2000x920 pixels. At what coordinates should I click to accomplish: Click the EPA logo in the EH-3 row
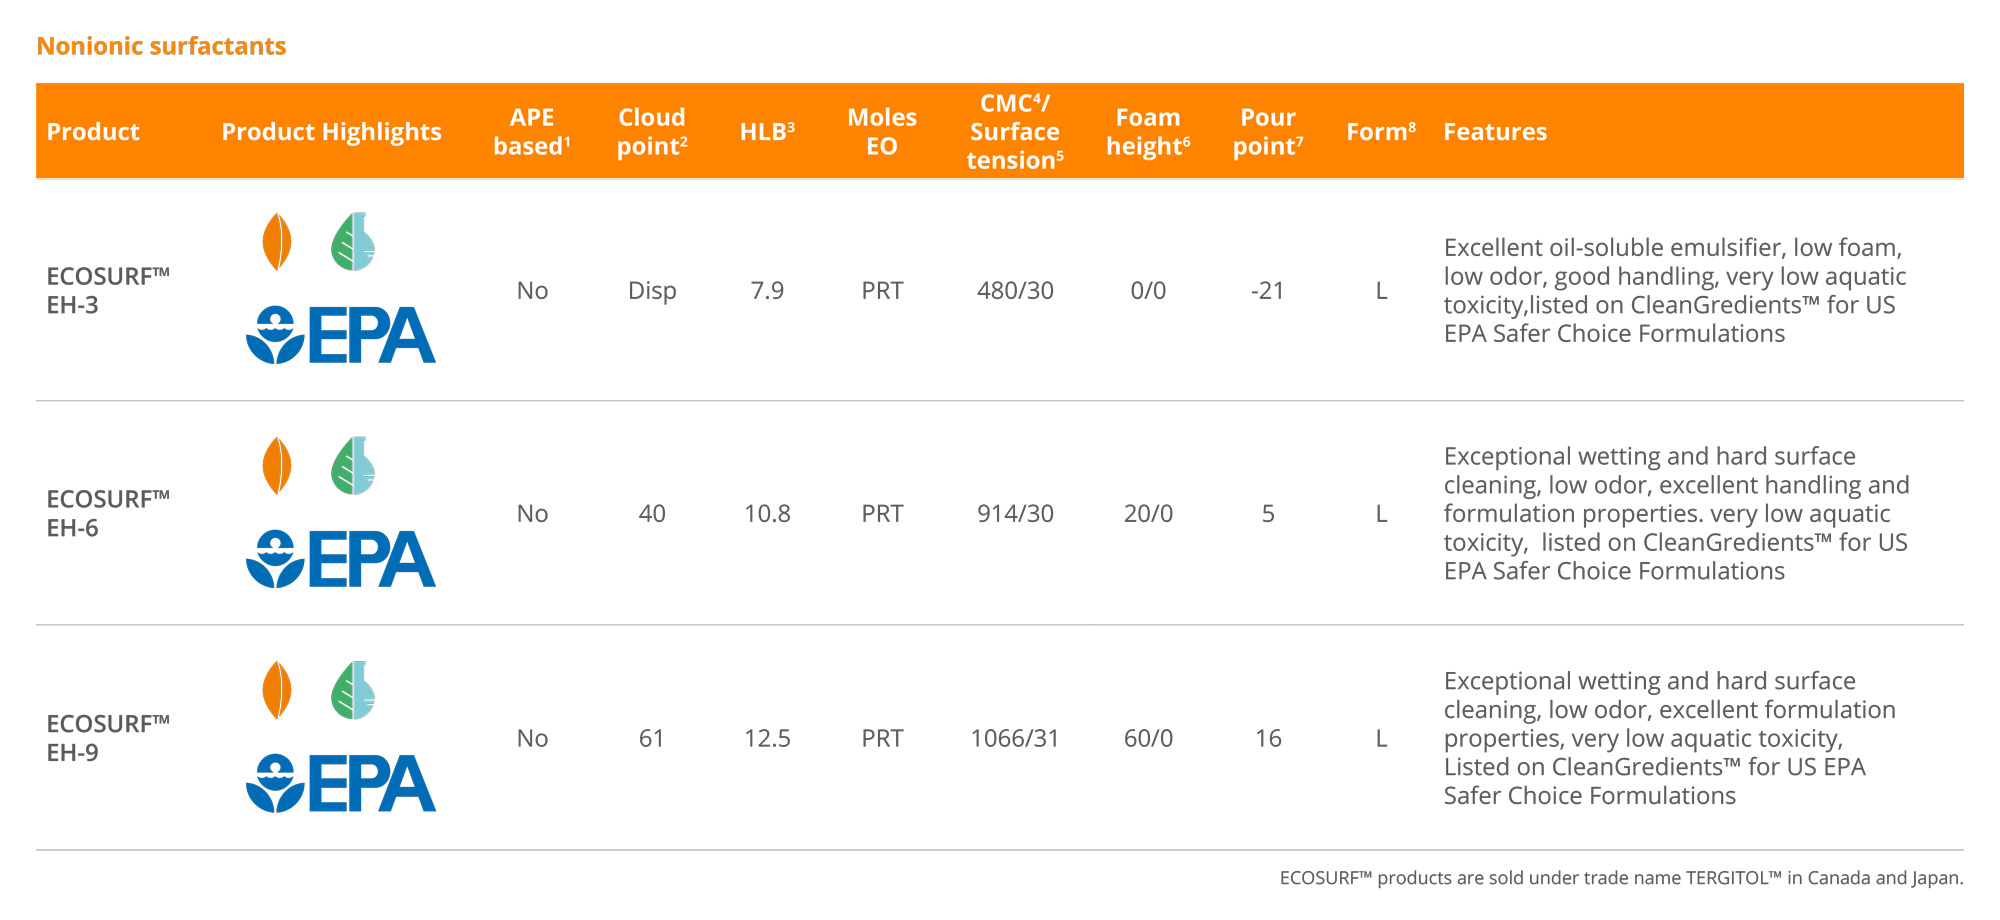click(x=341, y=334)
